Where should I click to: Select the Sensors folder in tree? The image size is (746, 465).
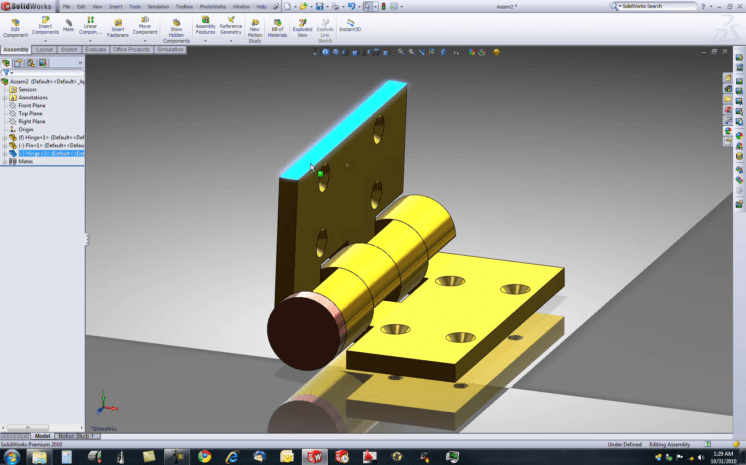tap(23, 89)
